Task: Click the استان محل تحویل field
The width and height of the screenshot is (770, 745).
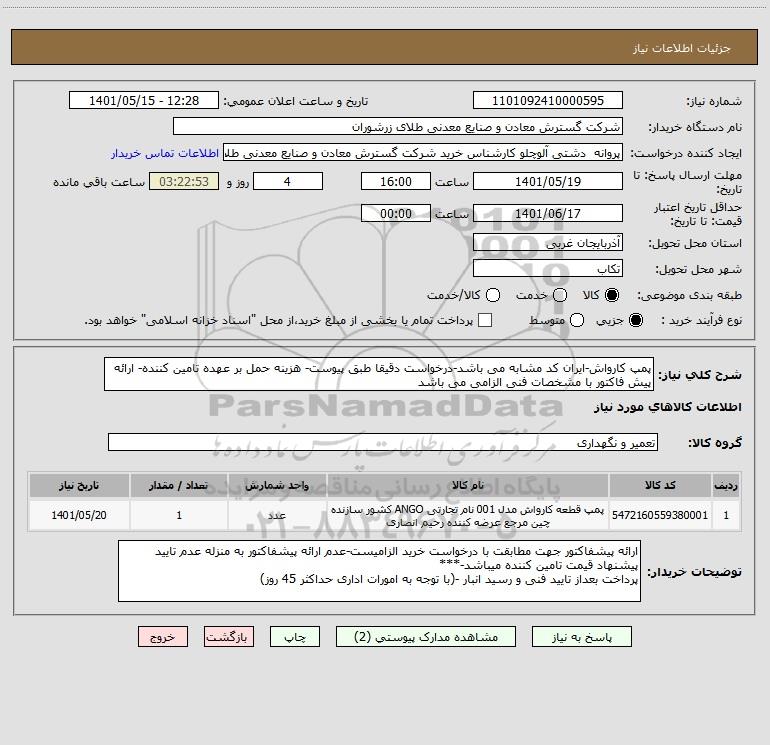Action: pyautogui.click(x=548, y=243)
